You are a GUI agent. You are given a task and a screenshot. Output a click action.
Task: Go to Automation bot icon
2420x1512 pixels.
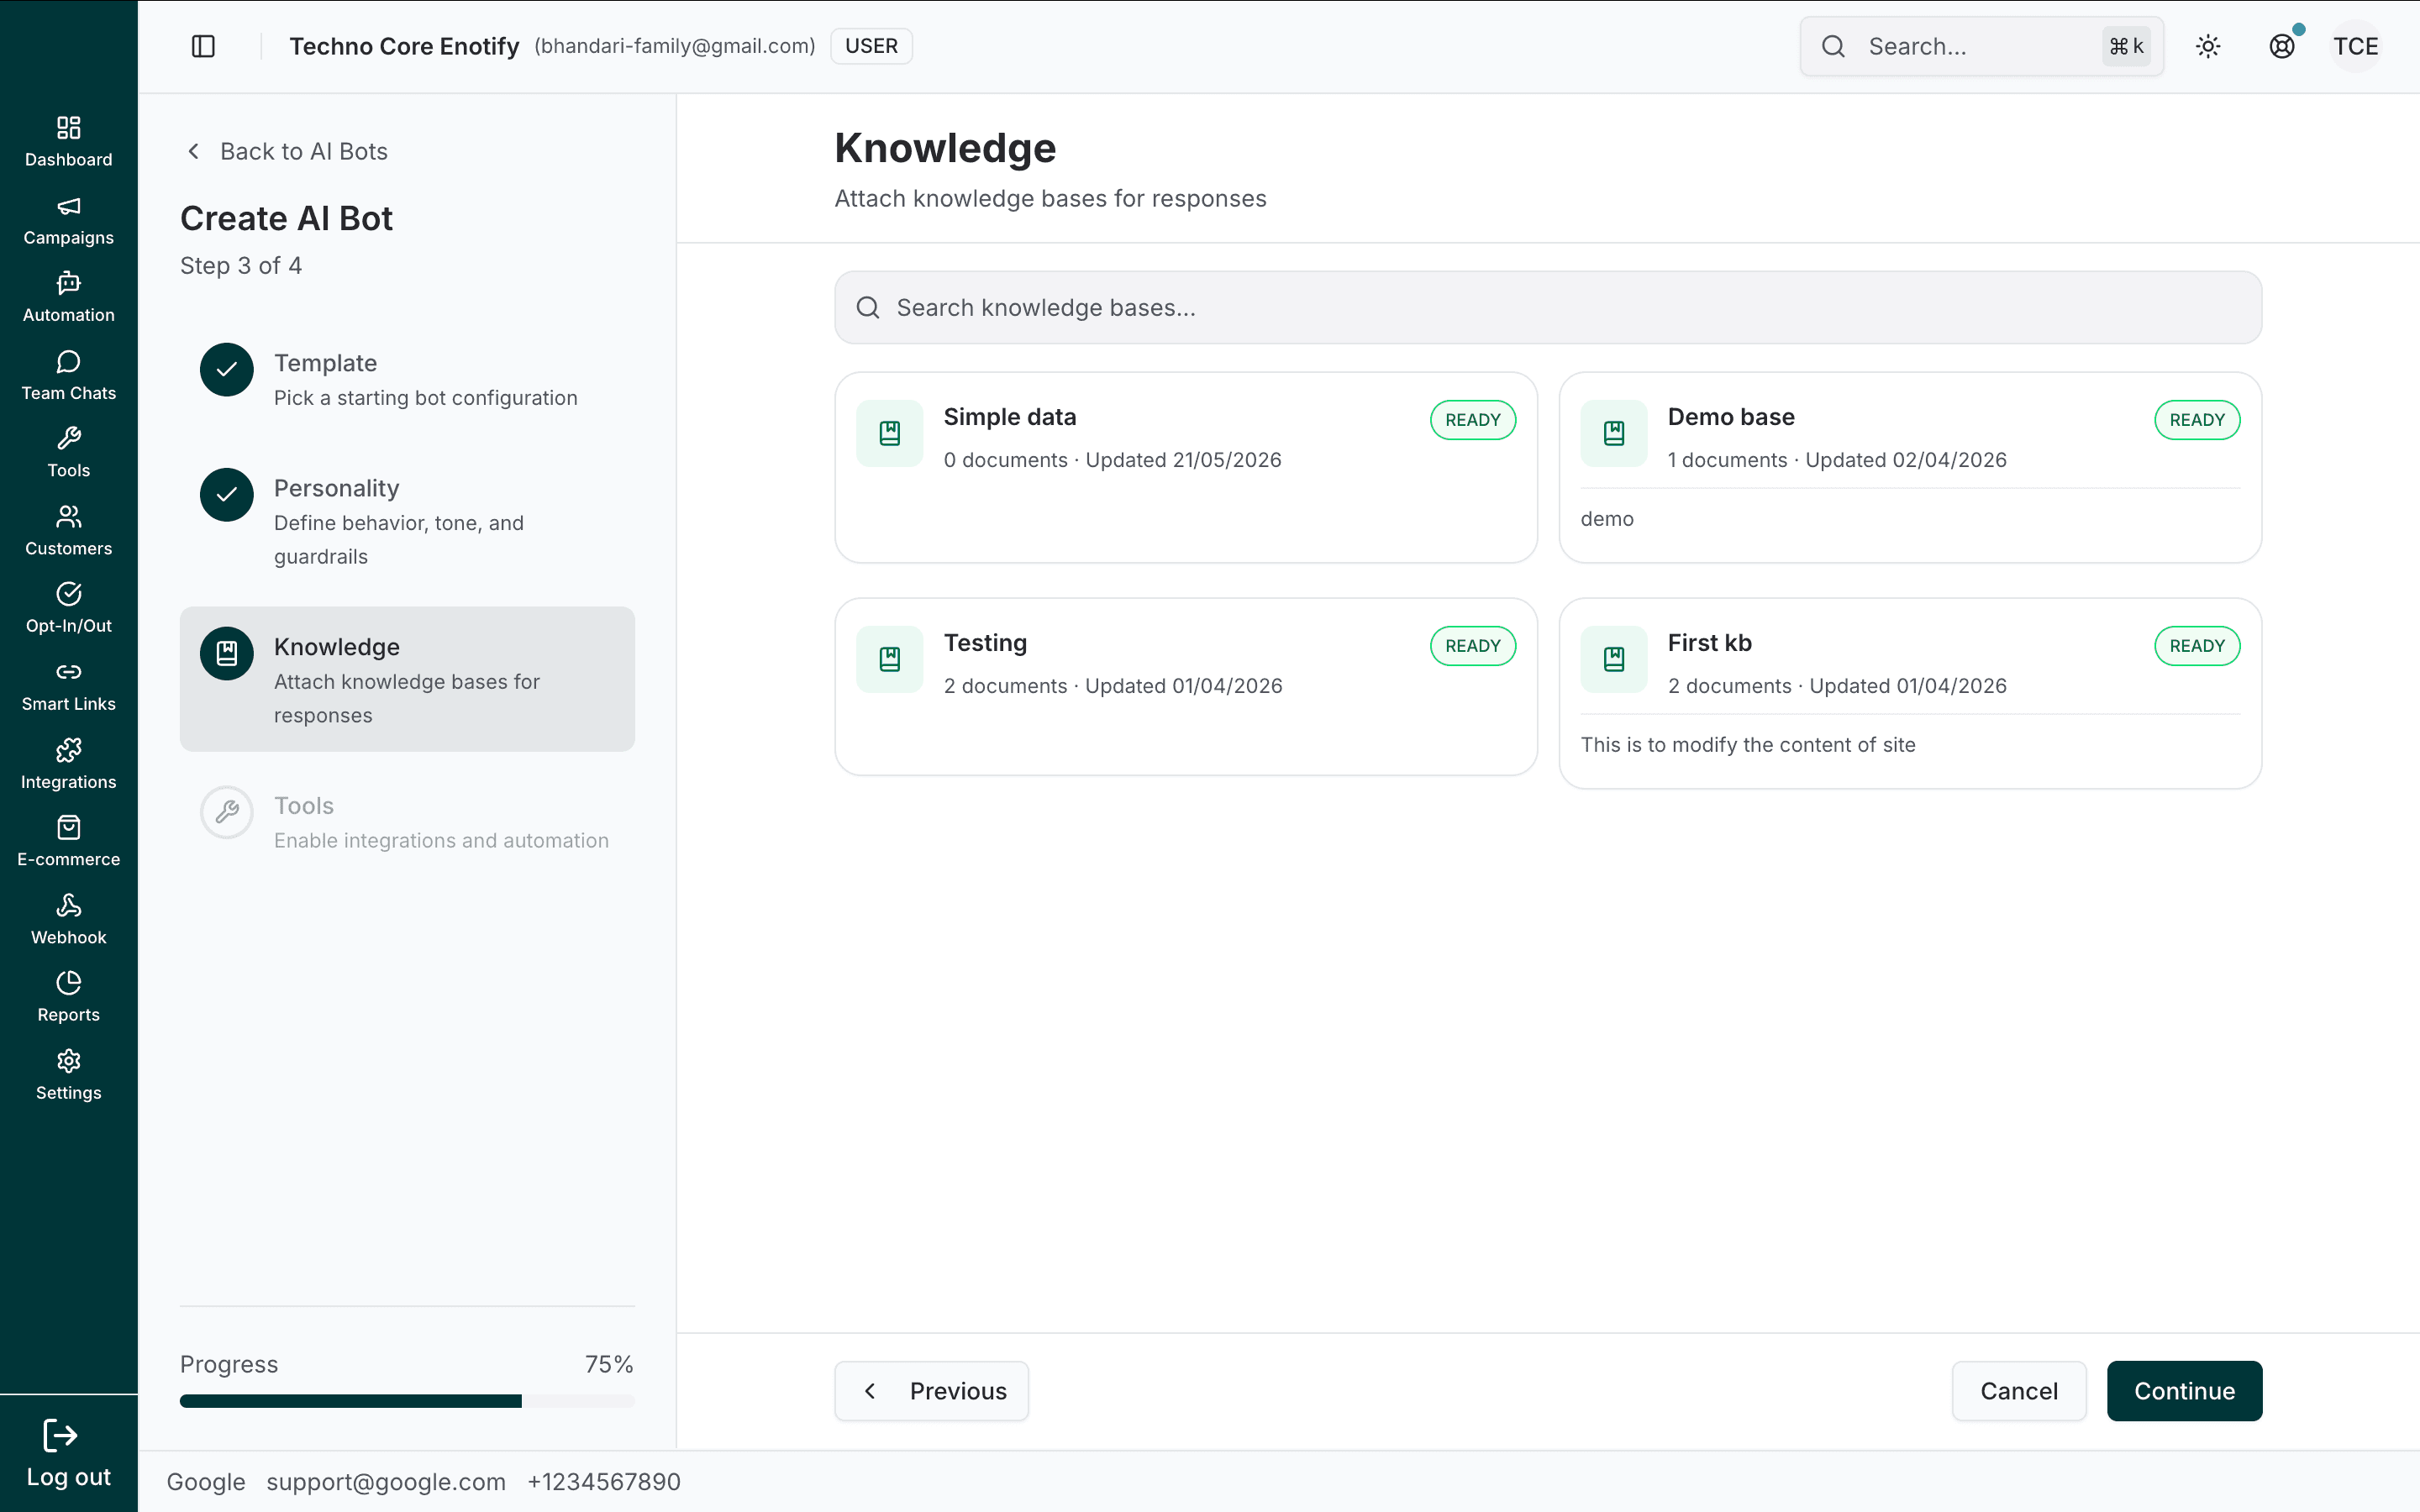[x=68, y=284]
